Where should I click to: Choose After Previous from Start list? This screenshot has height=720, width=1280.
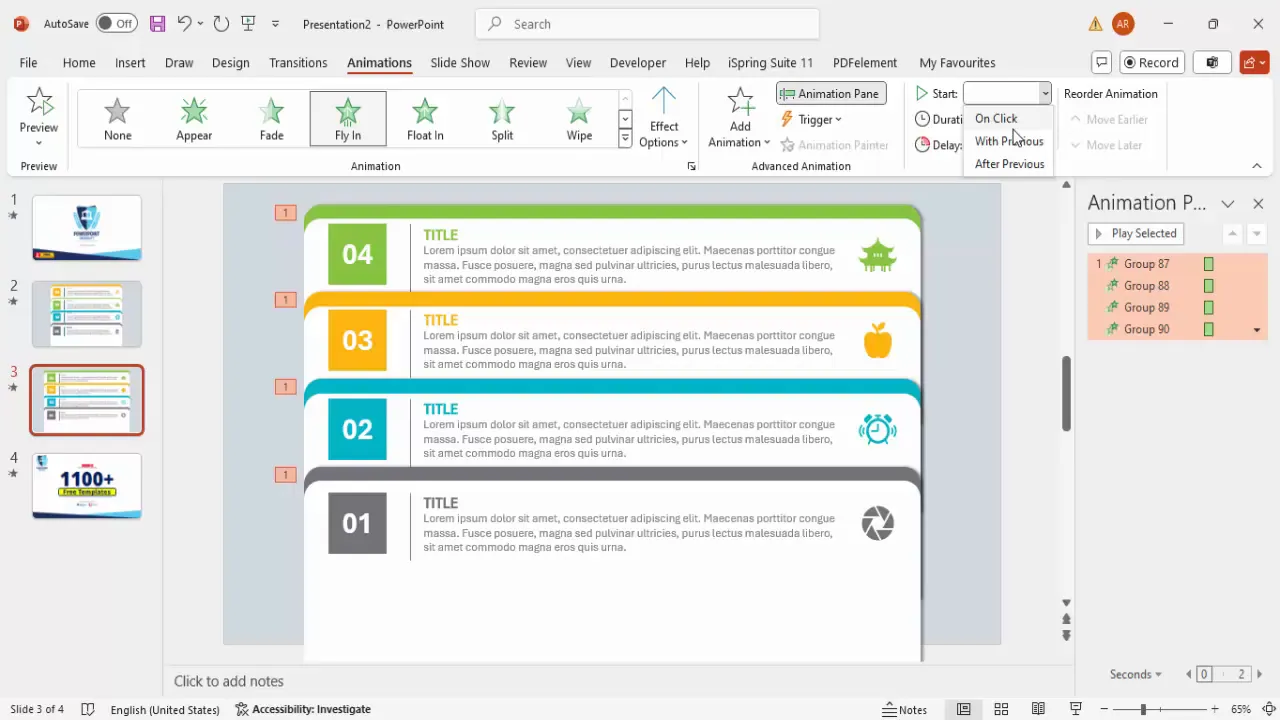[1008, 164]
